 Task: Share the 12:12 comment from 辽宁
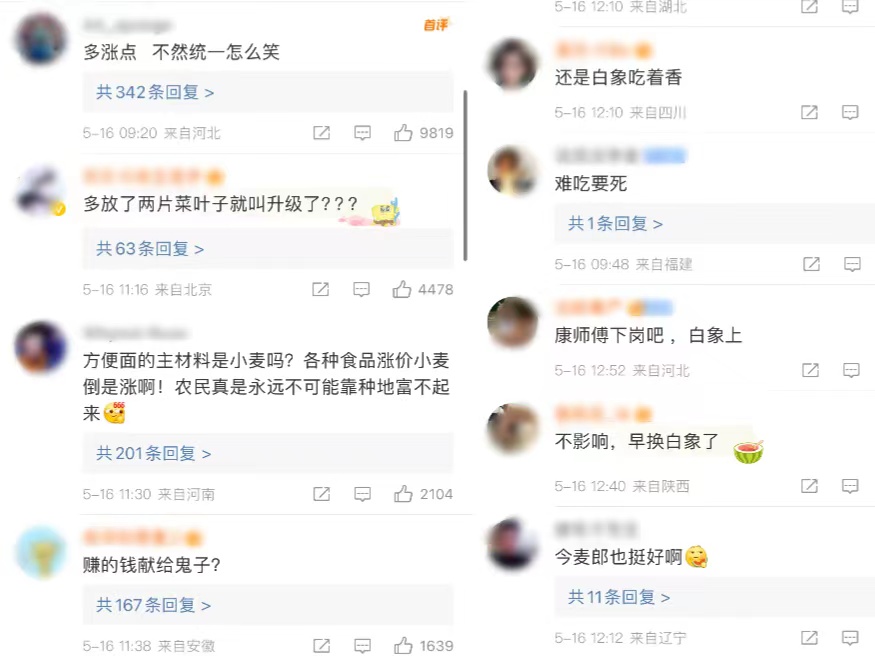click(x=809, y=638)
